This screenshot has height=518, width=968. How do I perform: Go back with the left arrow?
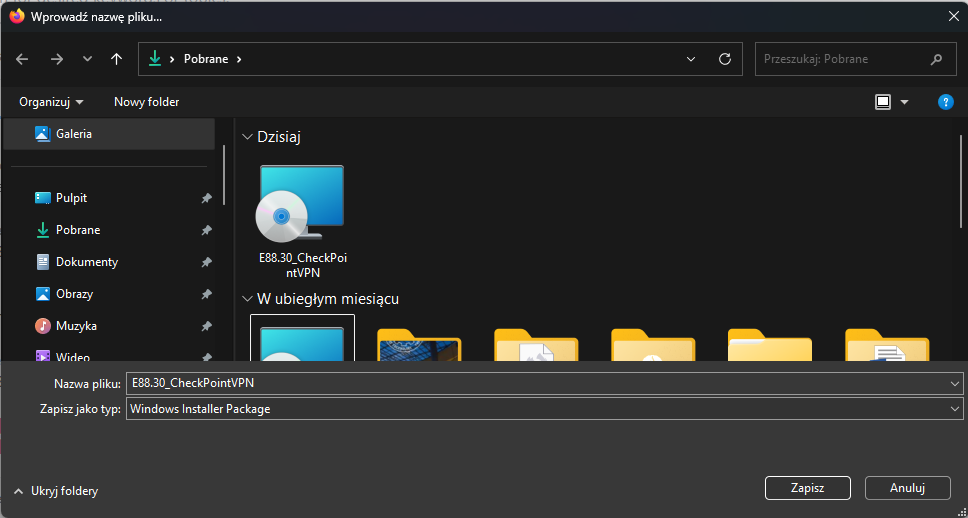[x=22, y=59]
